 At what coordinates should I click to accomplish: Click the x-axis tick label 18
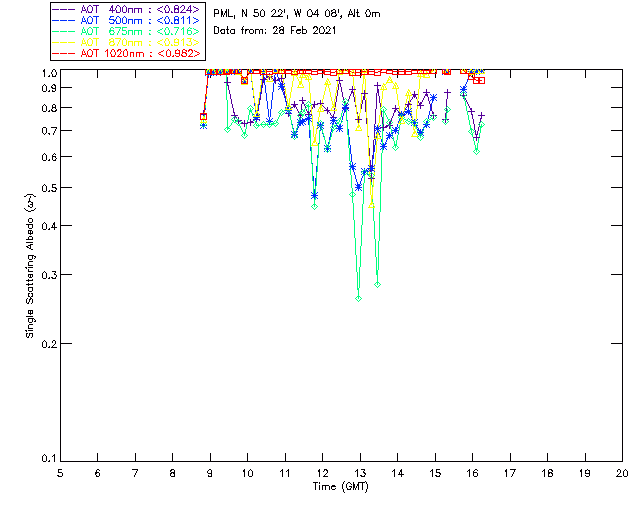click(547, 473)
